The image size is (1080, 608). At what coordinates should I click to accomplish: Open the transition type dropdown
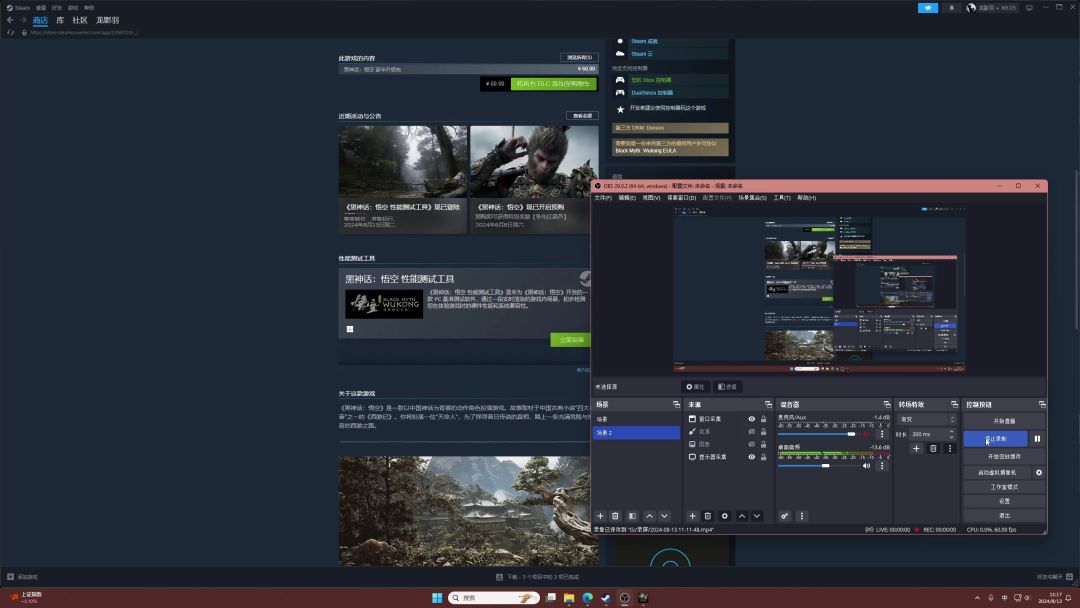click(x=926, y=419)
